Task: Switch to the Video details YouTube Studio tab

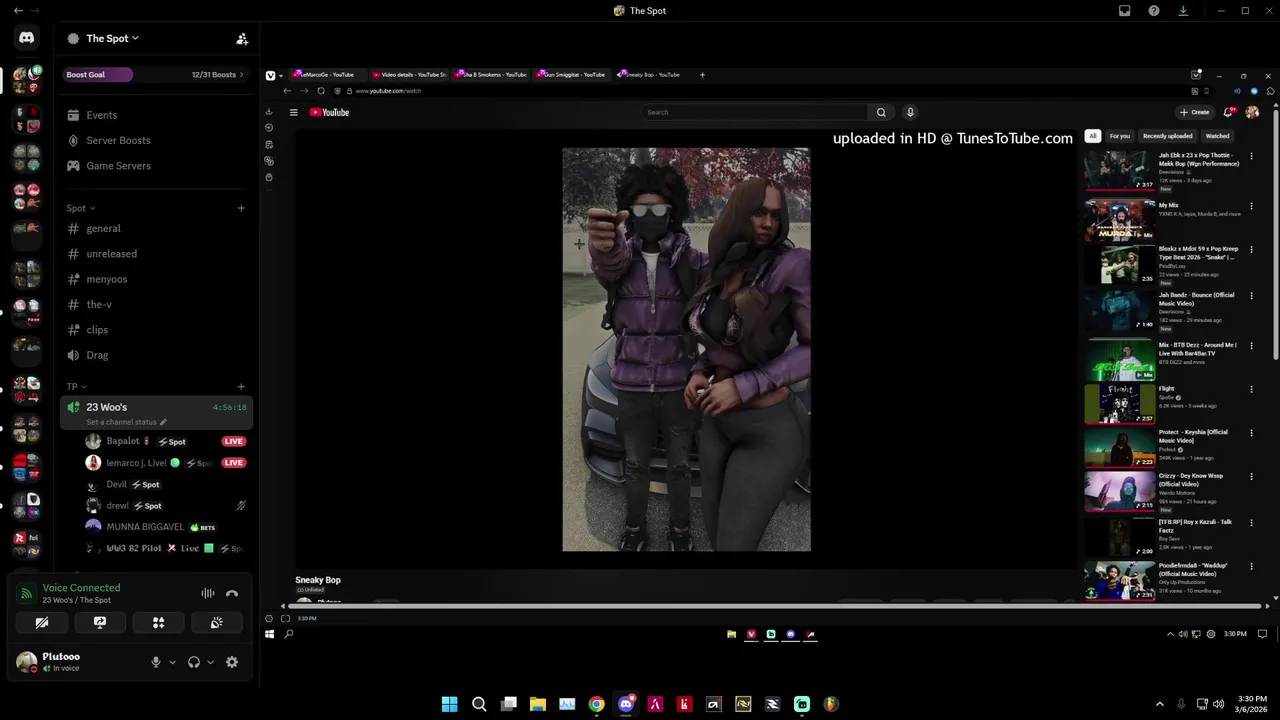Action: click(x=410, y=75)
